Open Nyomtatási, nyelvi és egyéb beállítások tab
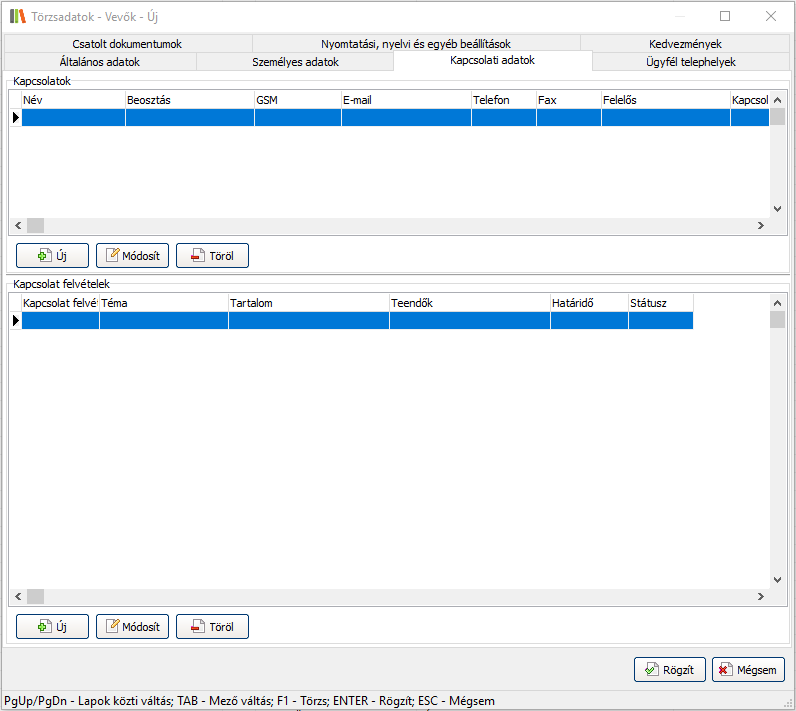796x711 pixels. [416, 44]
